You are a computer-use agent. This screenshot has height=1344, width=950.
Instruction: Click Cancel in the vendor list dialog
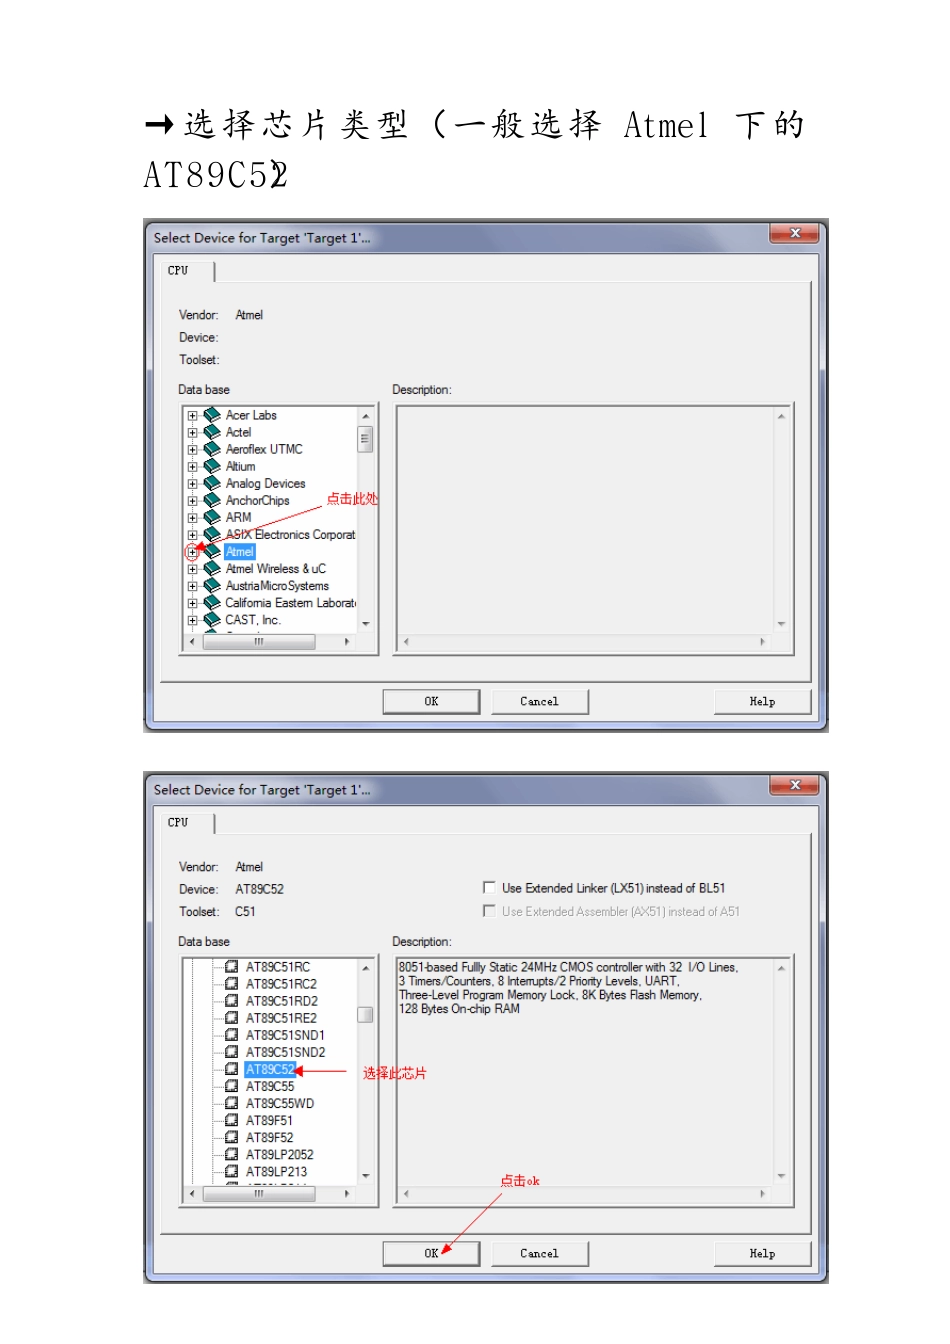coord(539,701)
